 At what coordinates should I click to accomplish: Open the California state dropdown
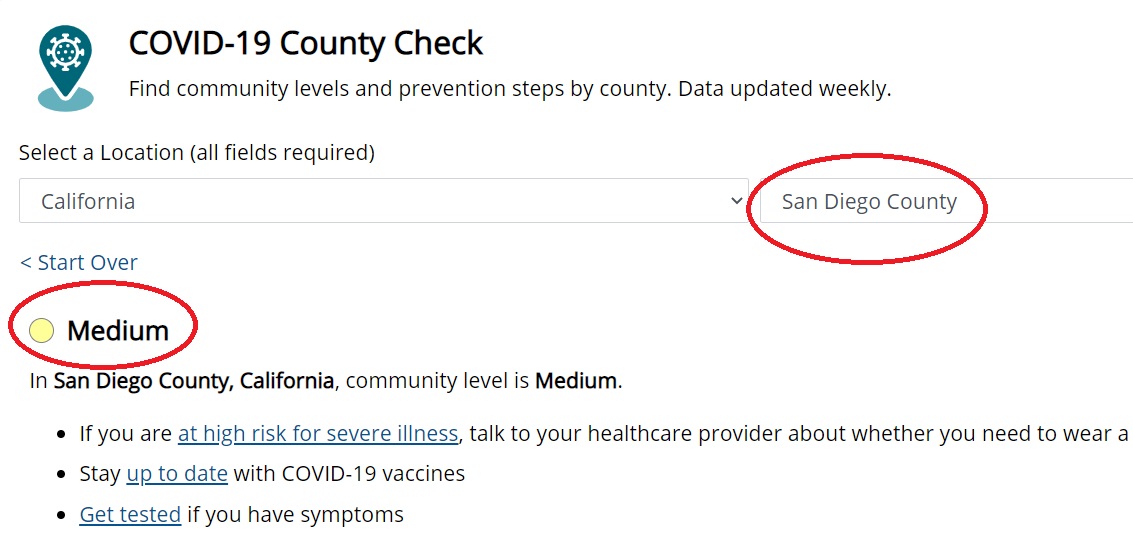click(383, 201)
